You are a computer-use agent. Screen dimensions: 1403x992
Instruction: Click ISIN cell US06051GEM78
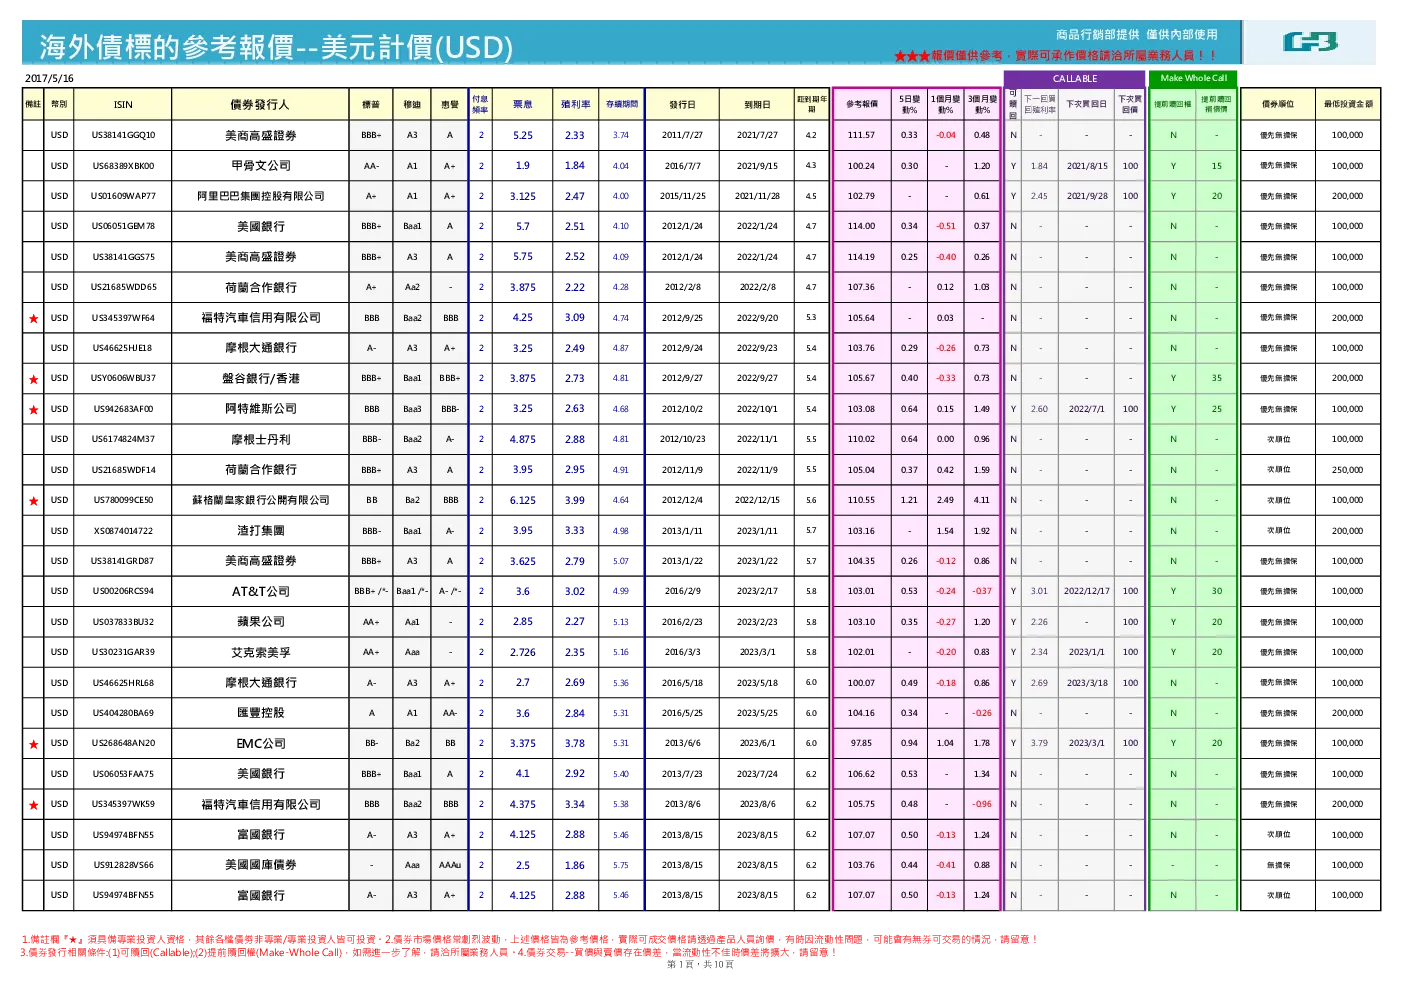[124, 226]
